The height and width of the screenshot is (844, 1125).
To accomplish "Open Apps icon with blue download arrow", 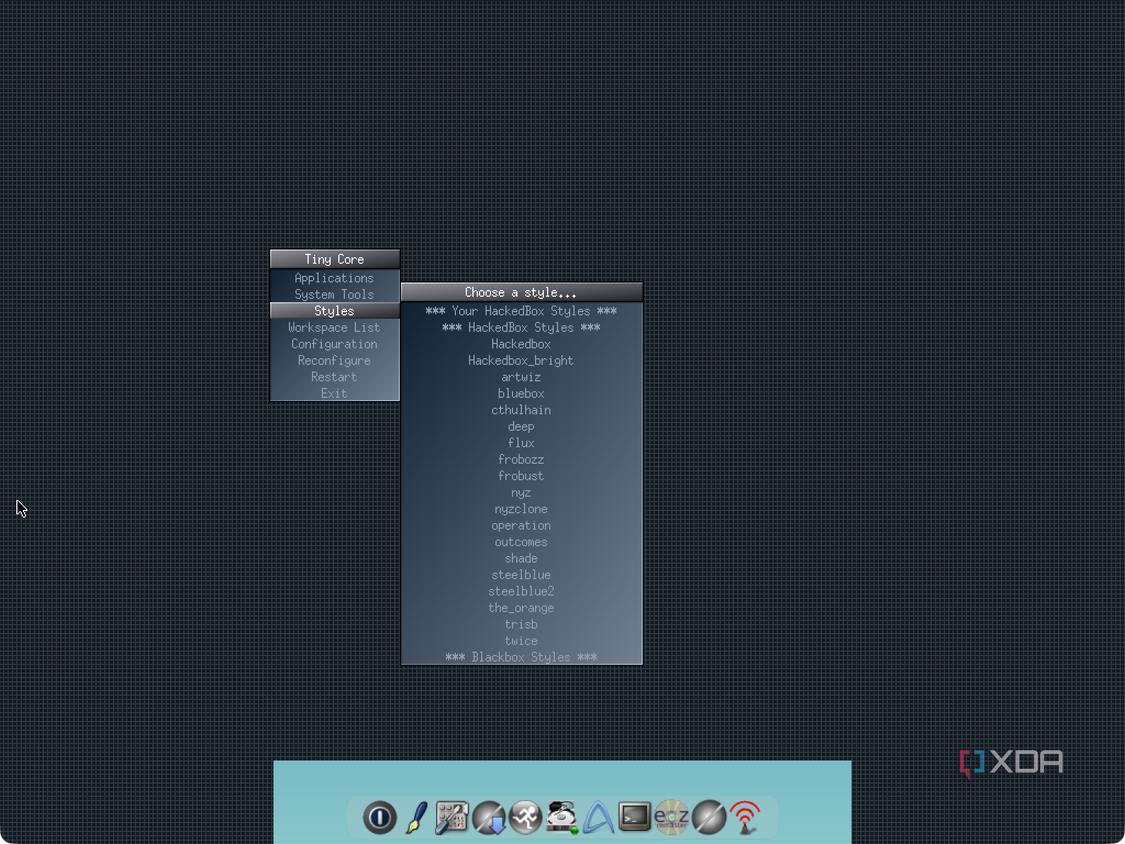I will (x=489, y=817).
